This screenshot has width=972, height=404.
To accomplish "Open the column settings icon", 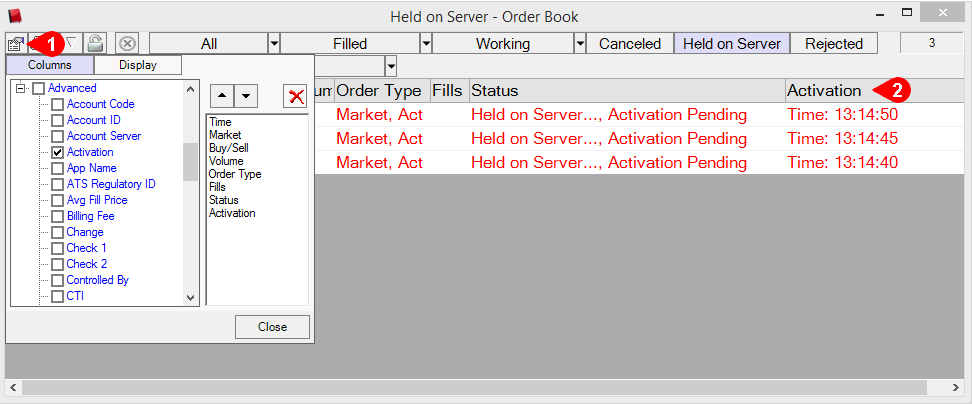I will coord(16,43).
